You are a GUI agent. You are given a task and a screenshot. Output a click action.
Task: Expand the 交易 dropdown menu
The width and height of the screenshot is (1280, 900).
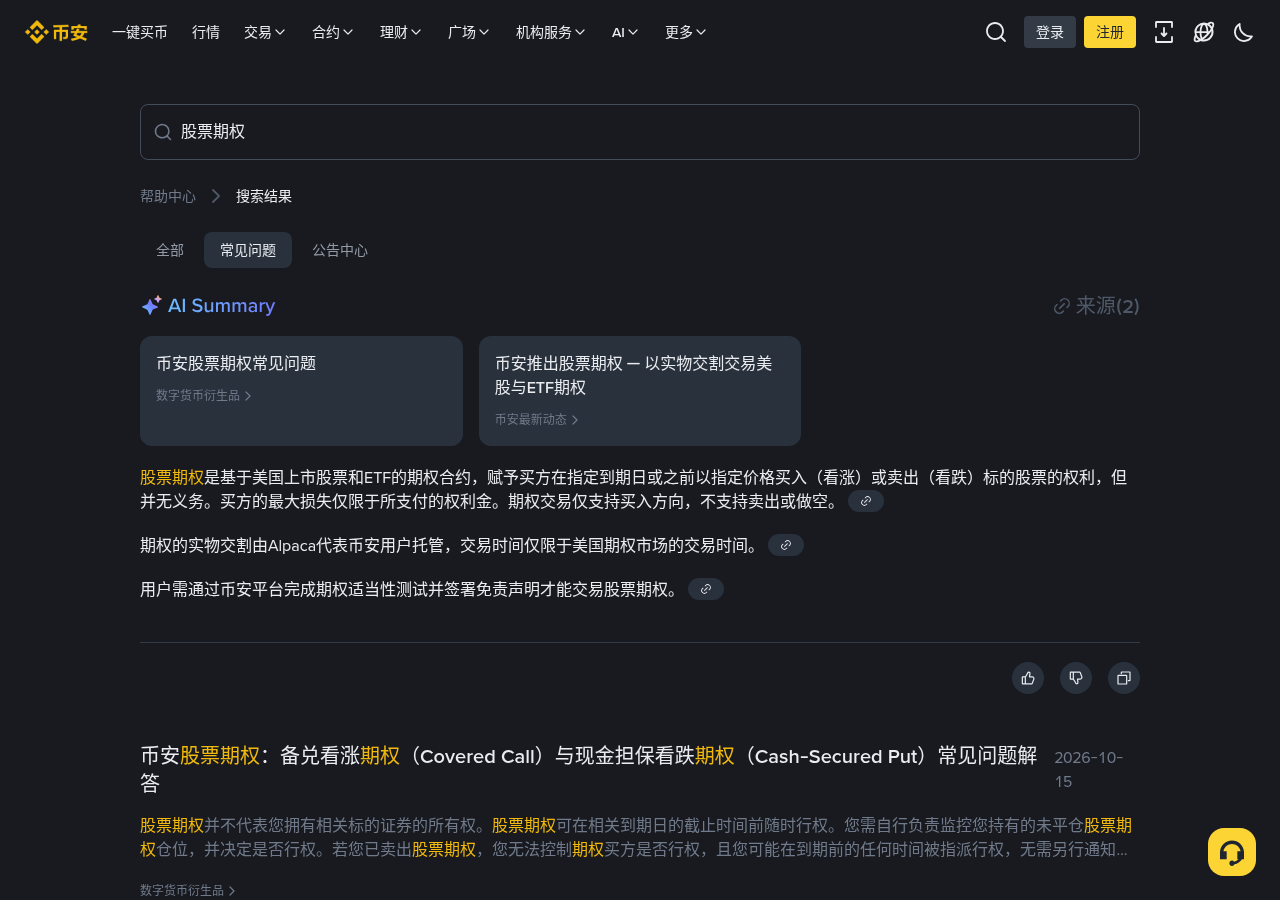(265, 32)
